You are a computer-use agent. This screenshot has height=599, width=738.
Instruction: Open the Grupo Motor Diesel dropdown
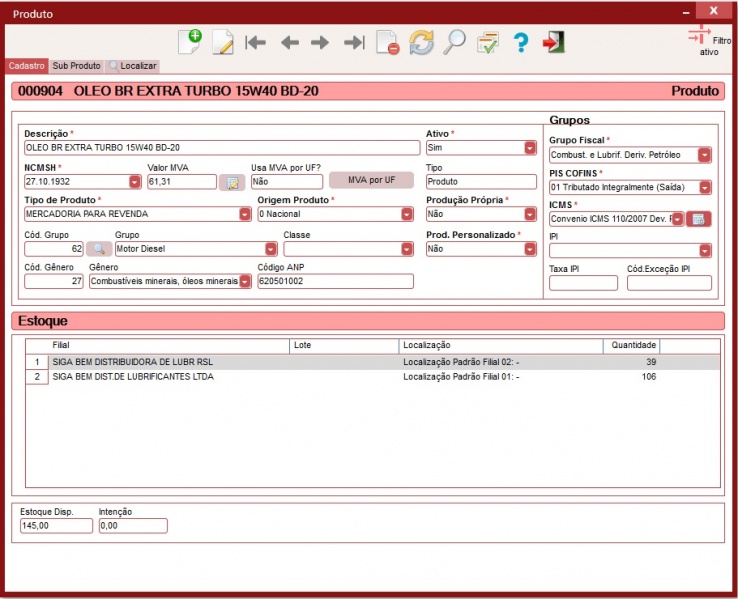(x=271, y=249)
